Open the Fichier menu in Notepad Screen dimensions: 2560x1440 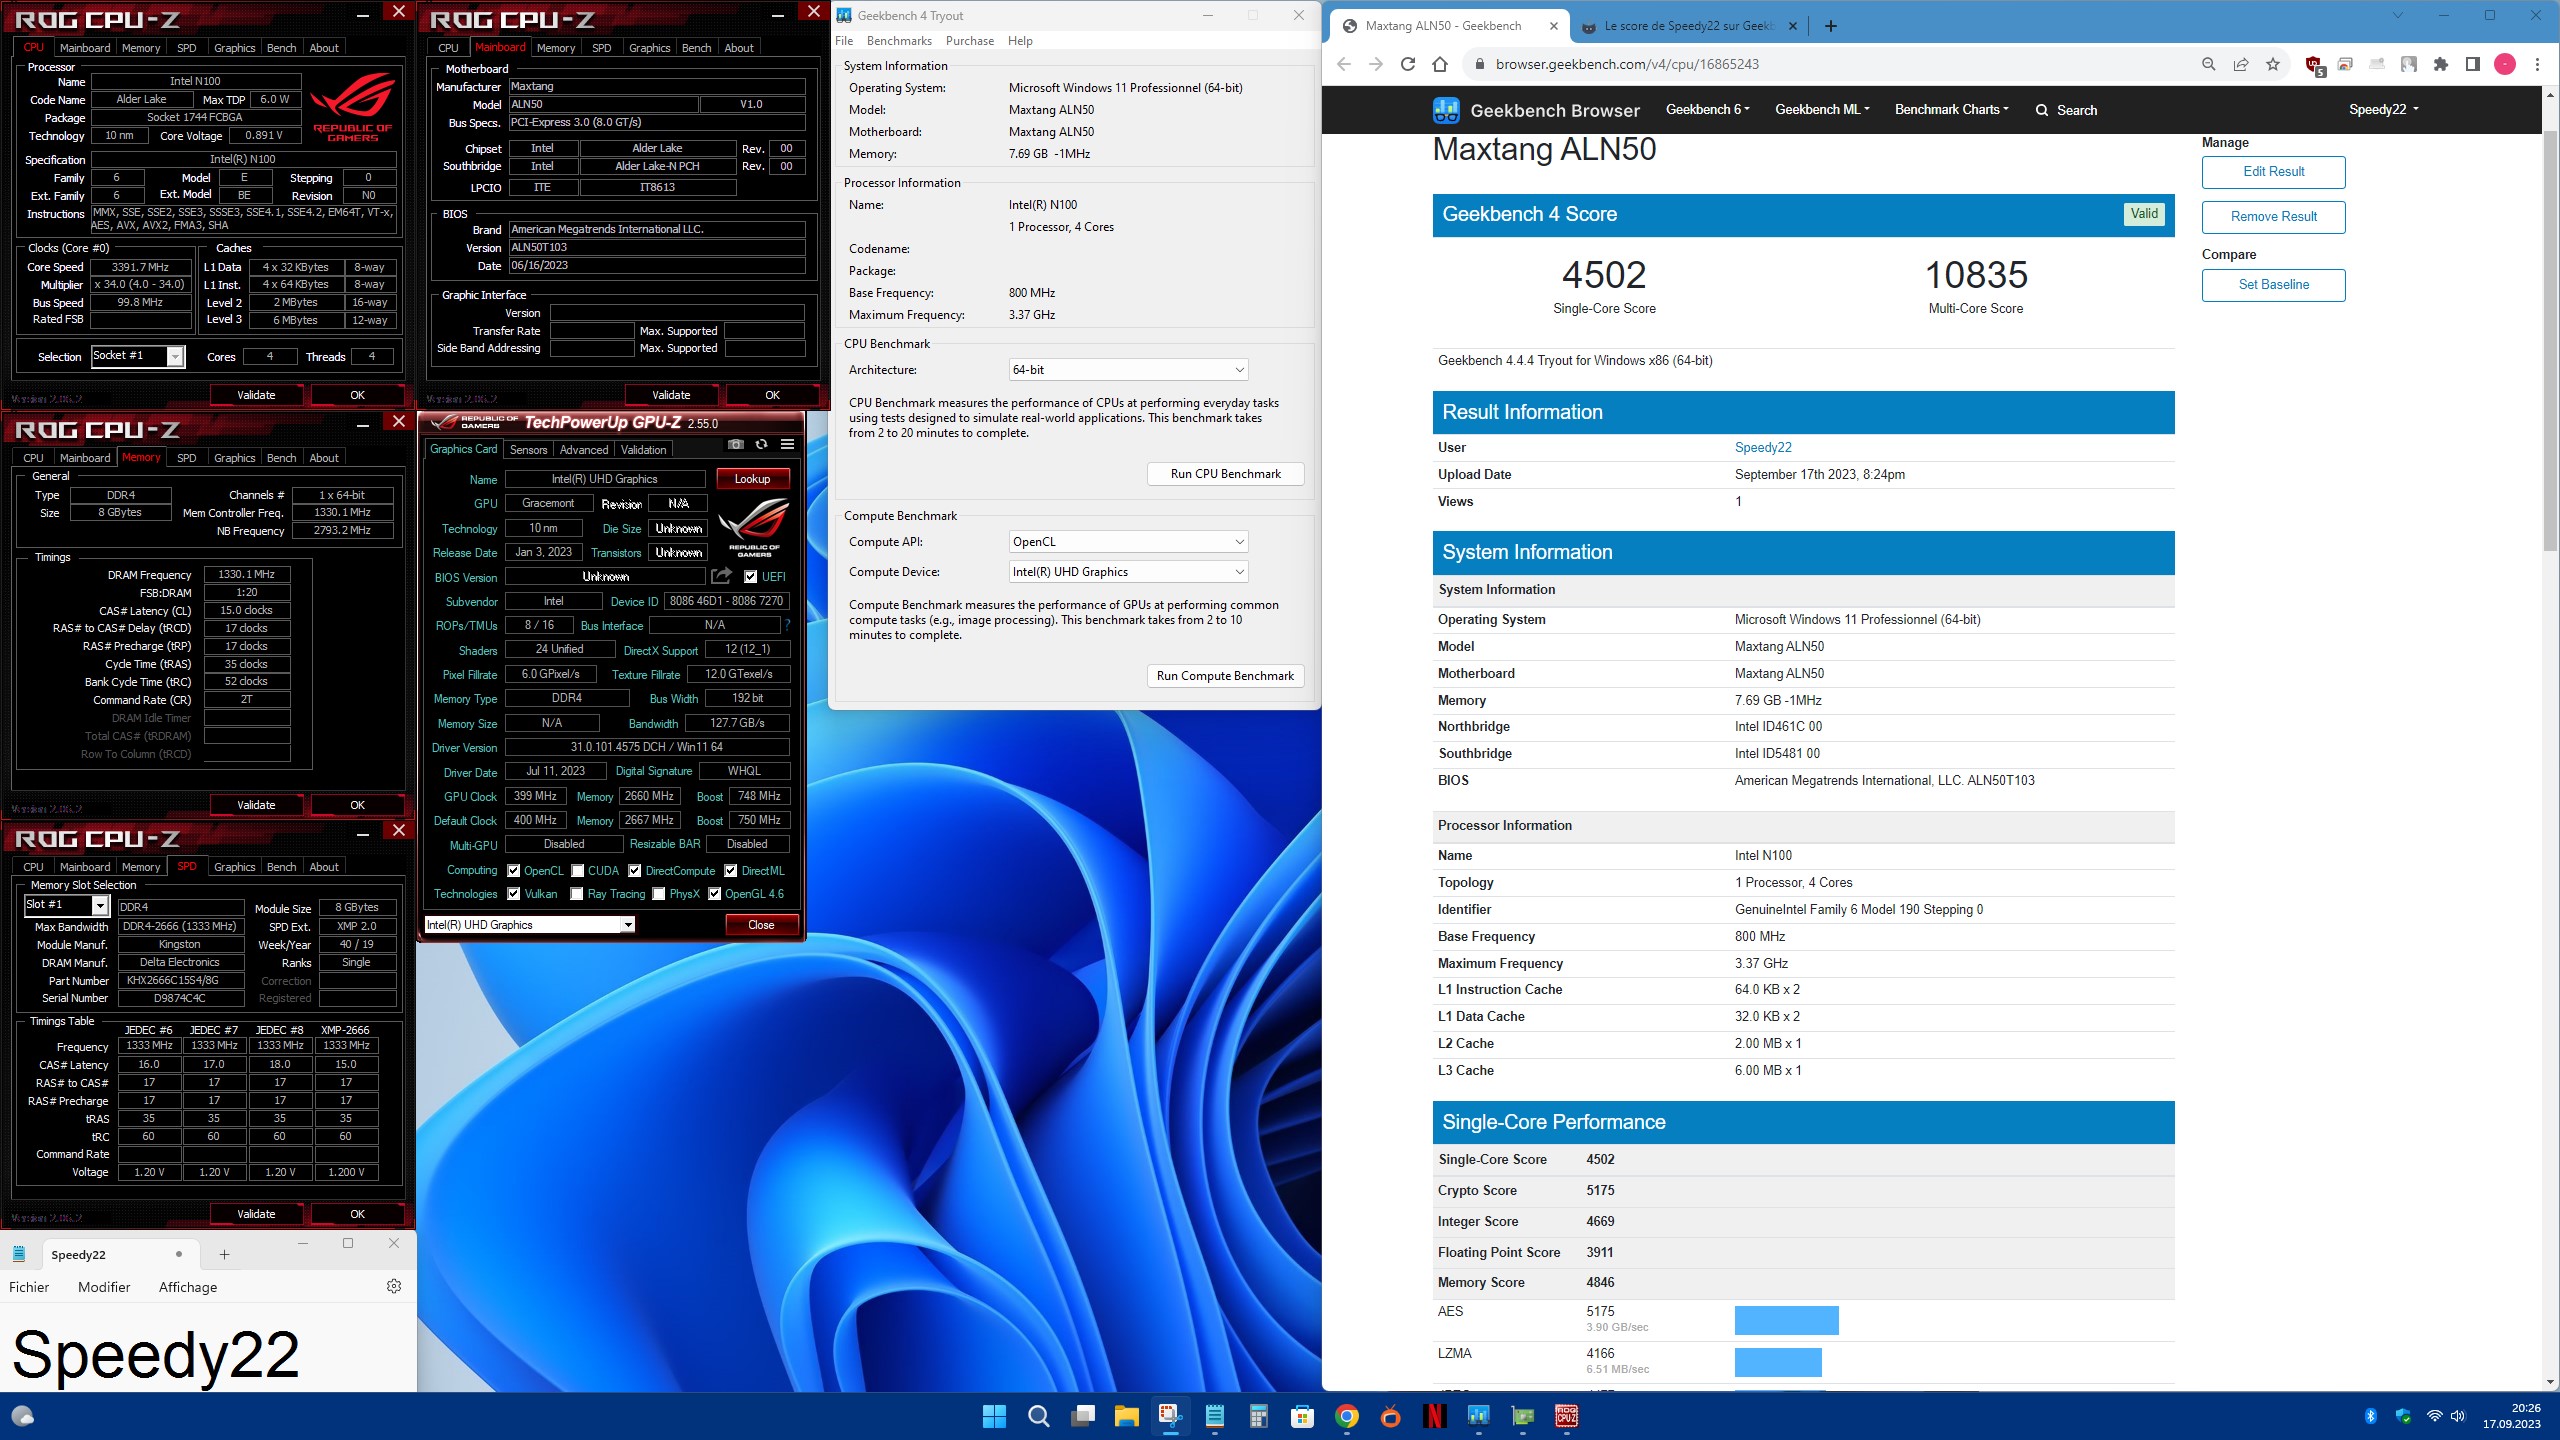pos(29,1287)
